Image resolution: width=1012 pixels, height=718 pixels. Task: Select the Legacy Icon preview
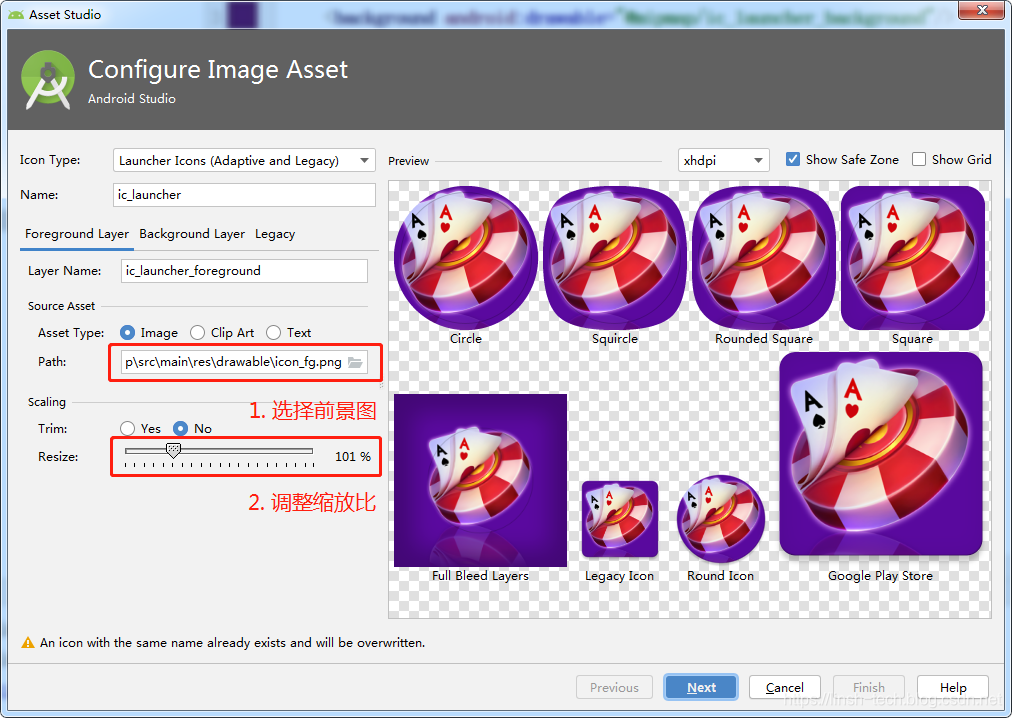click(620, 519)
